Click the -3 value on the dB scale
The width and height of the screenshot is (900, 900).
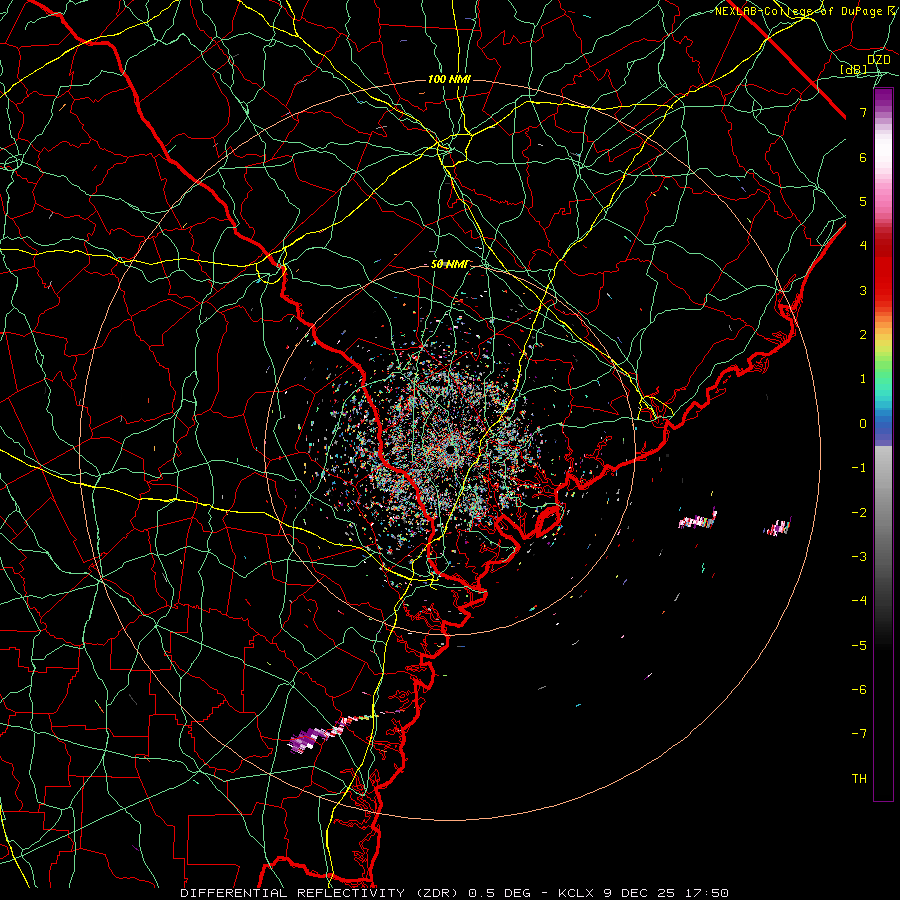859,556
